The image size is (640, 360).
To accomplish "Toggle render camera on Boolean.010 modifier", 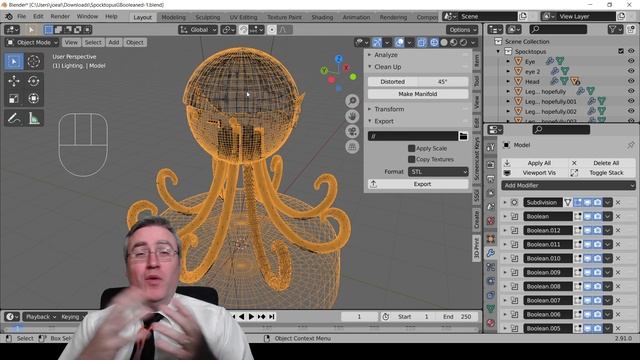I will [x=598, y=258].
